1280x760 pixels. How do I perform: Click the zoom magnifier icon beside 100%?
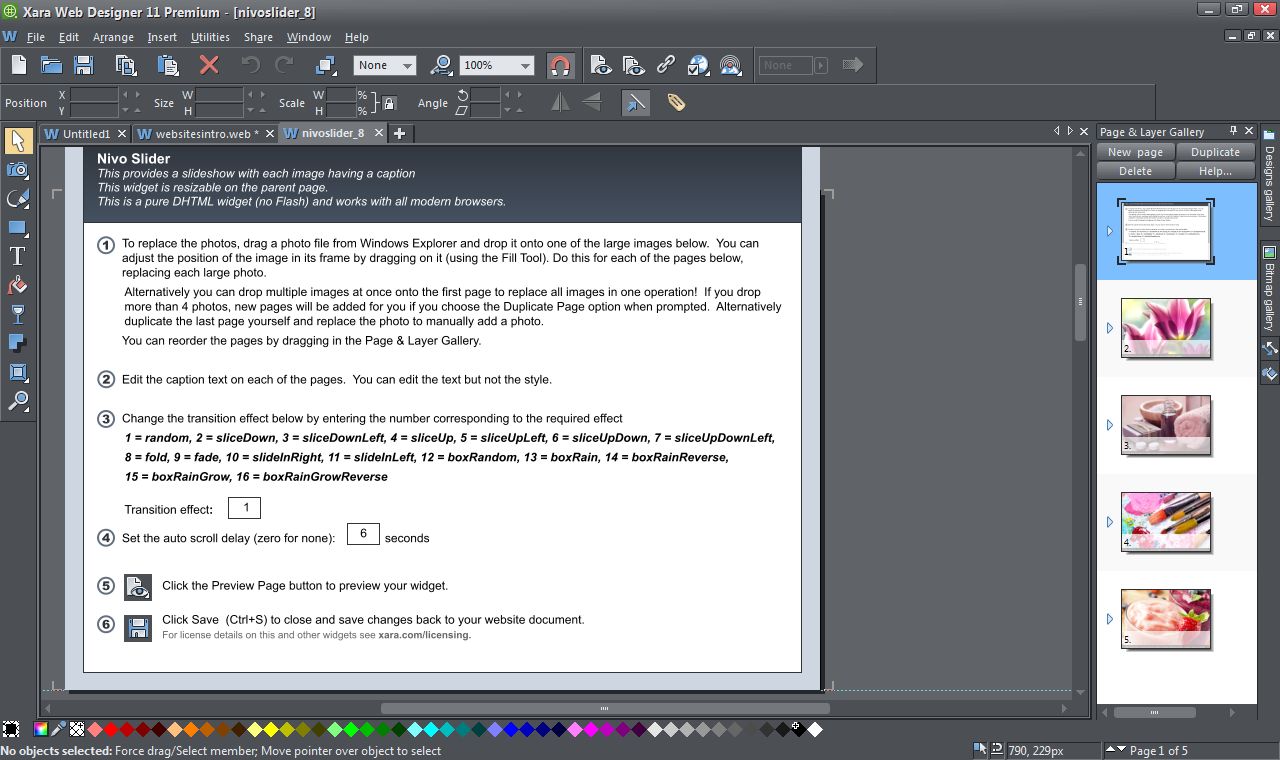point(441,66)
